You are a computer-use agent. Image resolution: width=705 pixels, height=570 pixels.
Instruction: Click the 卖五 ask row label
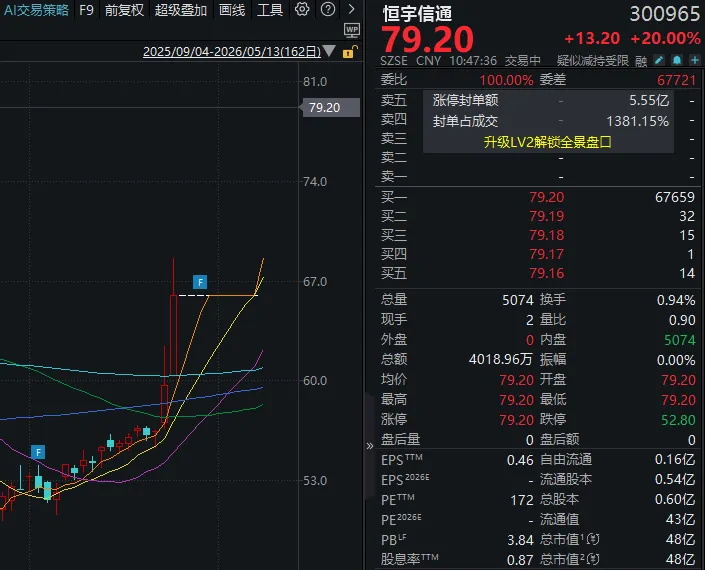pyautogui.click(x=394, y=100)
